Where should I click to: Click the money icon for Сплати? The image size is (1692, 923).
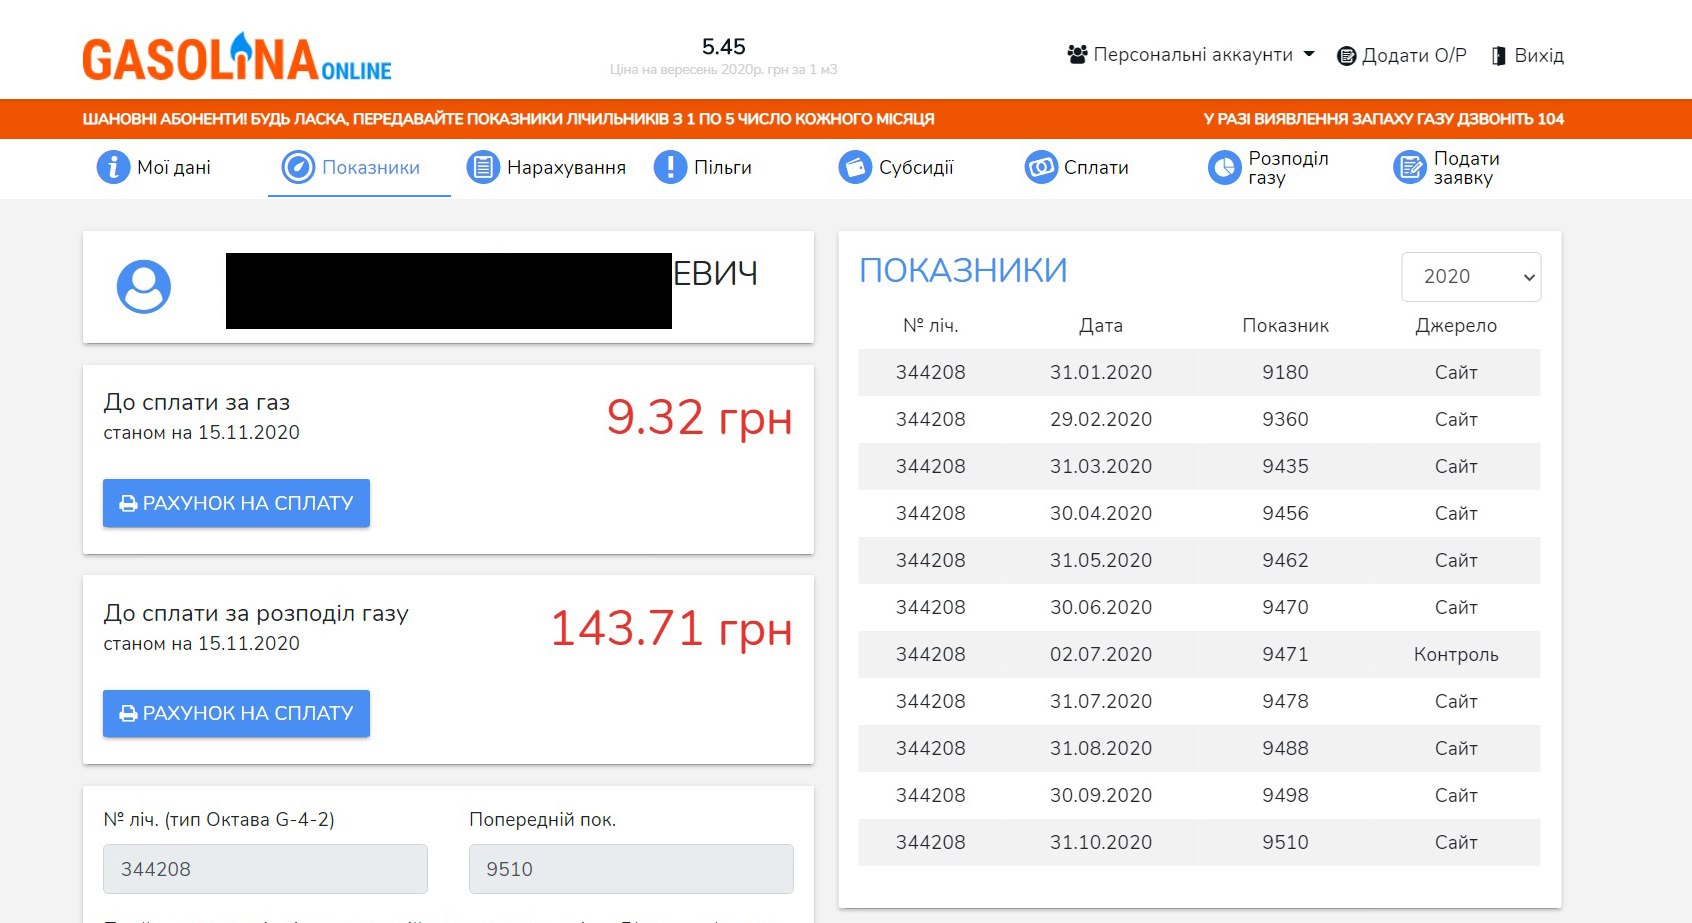(1041, 167)
